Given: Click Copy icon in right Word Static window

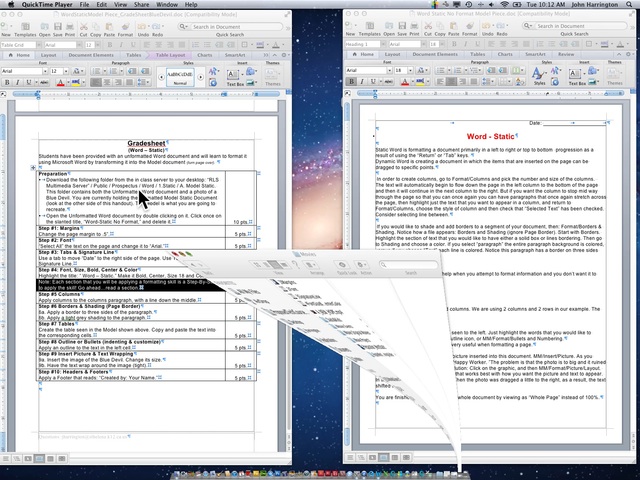Looking at the screenshot, I should pos(440,26).
